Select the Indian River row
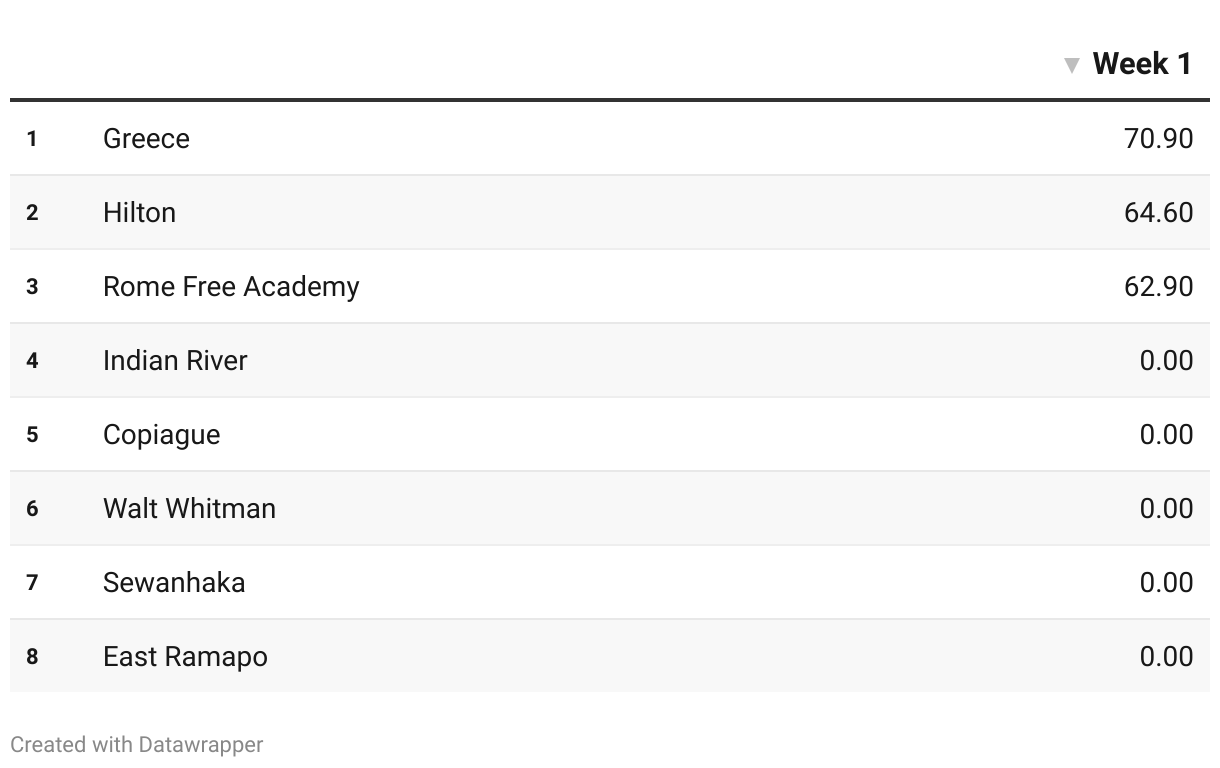The image size is (1220, 768). 610,360
